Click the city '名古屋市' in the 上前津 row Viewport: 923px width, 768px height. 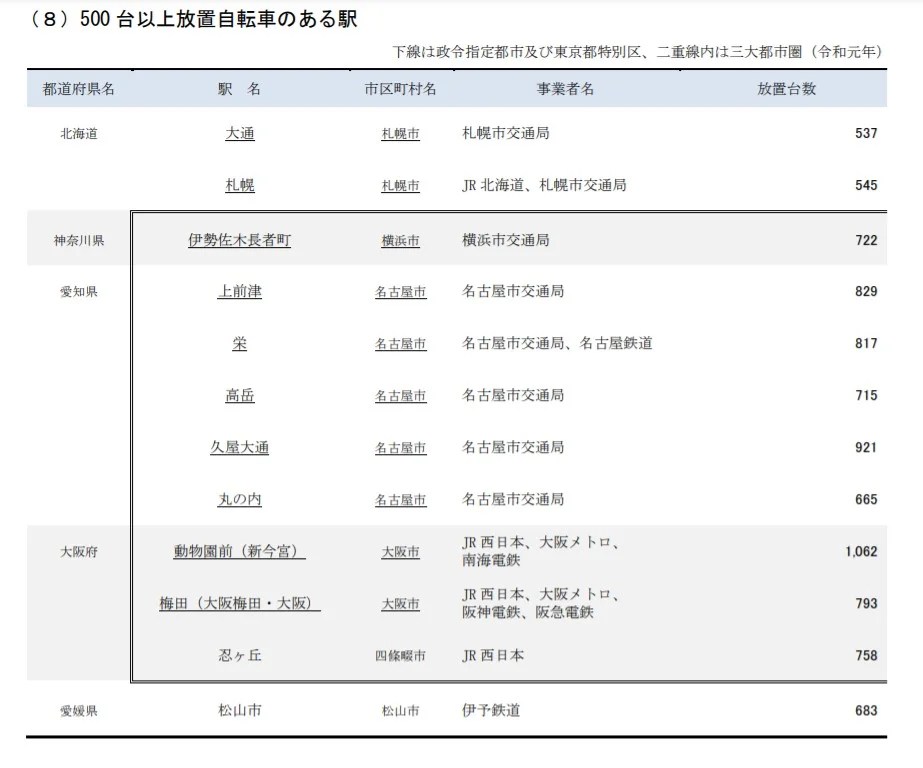tap(400, 292)
